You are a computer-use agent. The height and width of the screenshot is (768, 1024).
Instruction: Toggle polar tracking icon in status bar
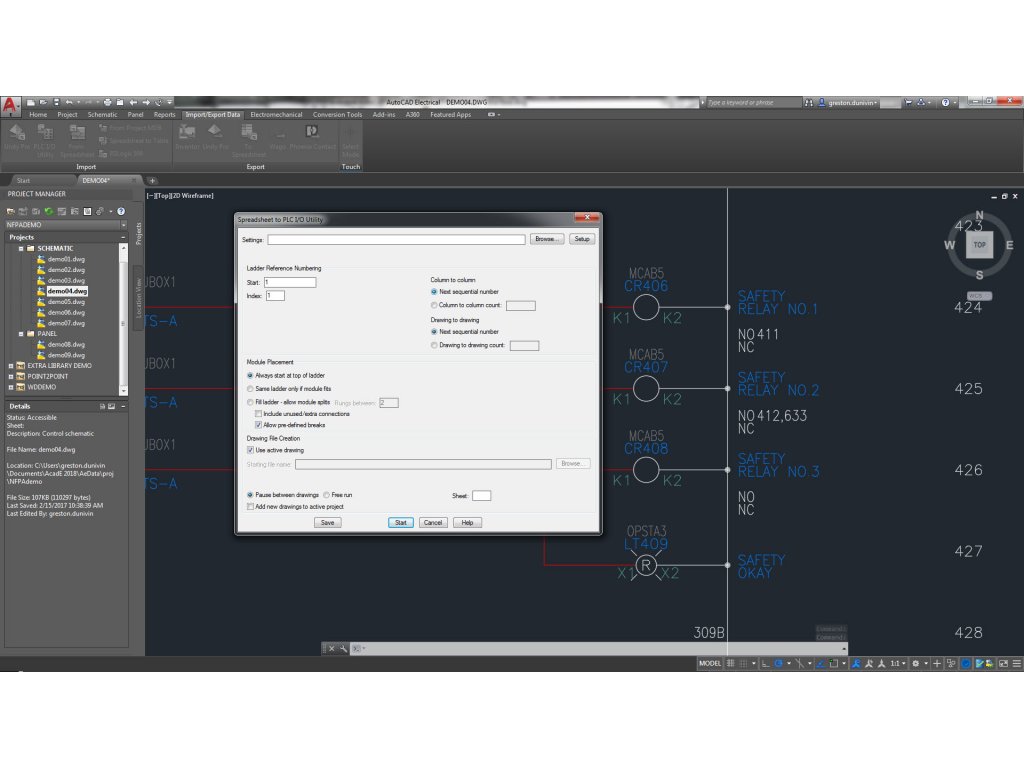[x=778, y=664]
